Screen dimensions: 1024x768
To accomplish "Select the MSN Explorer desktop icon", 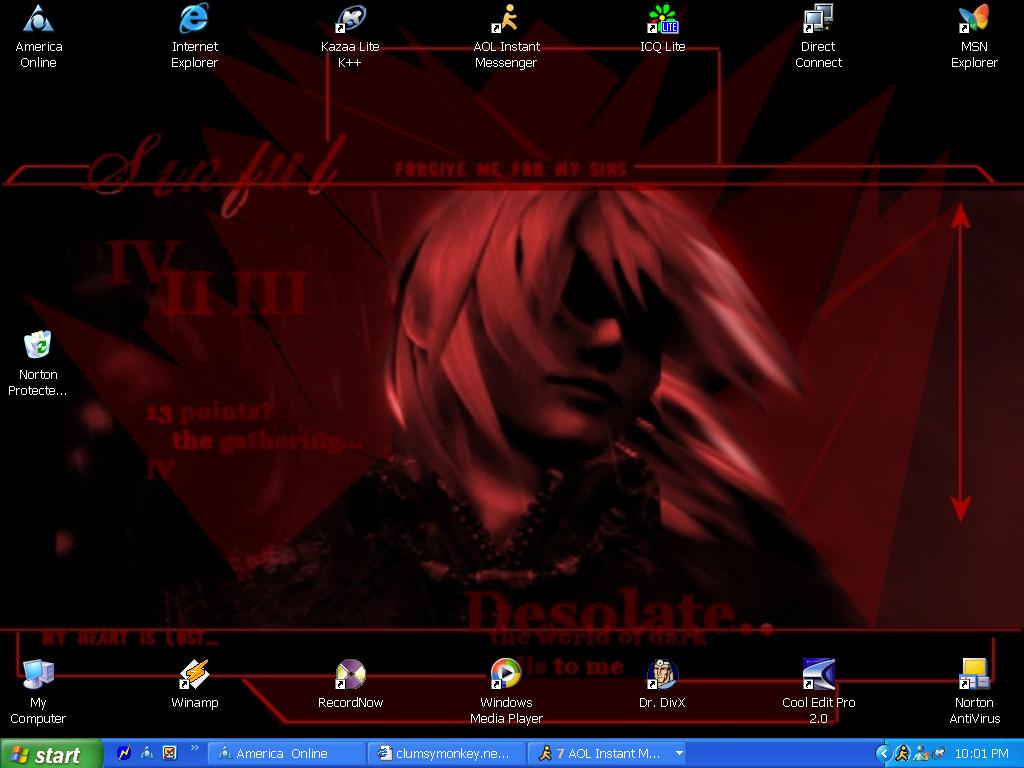I will click(x=974, y=20).
